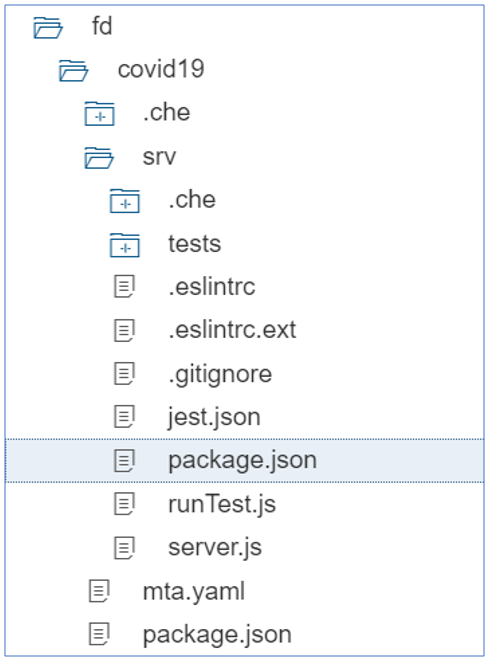Click the mta.yaml file icon
The height and width of the screenshot is (660, 490).
99,591
